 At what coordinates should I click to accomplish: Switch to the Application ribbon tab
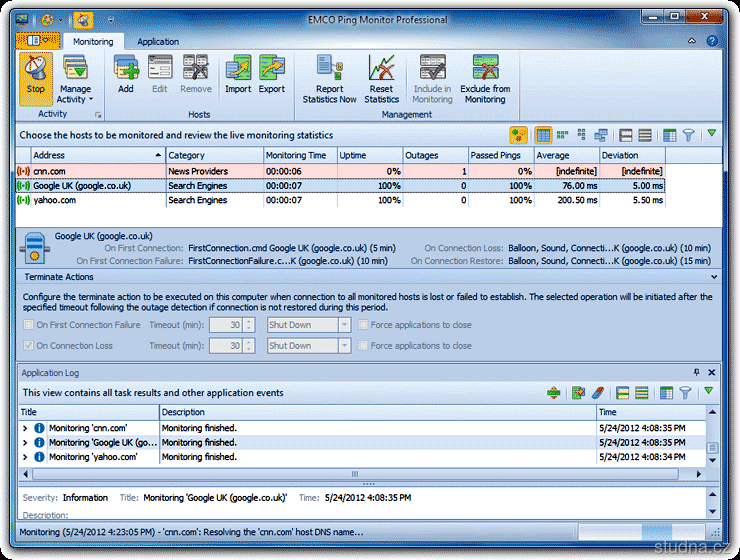[158, 42]
